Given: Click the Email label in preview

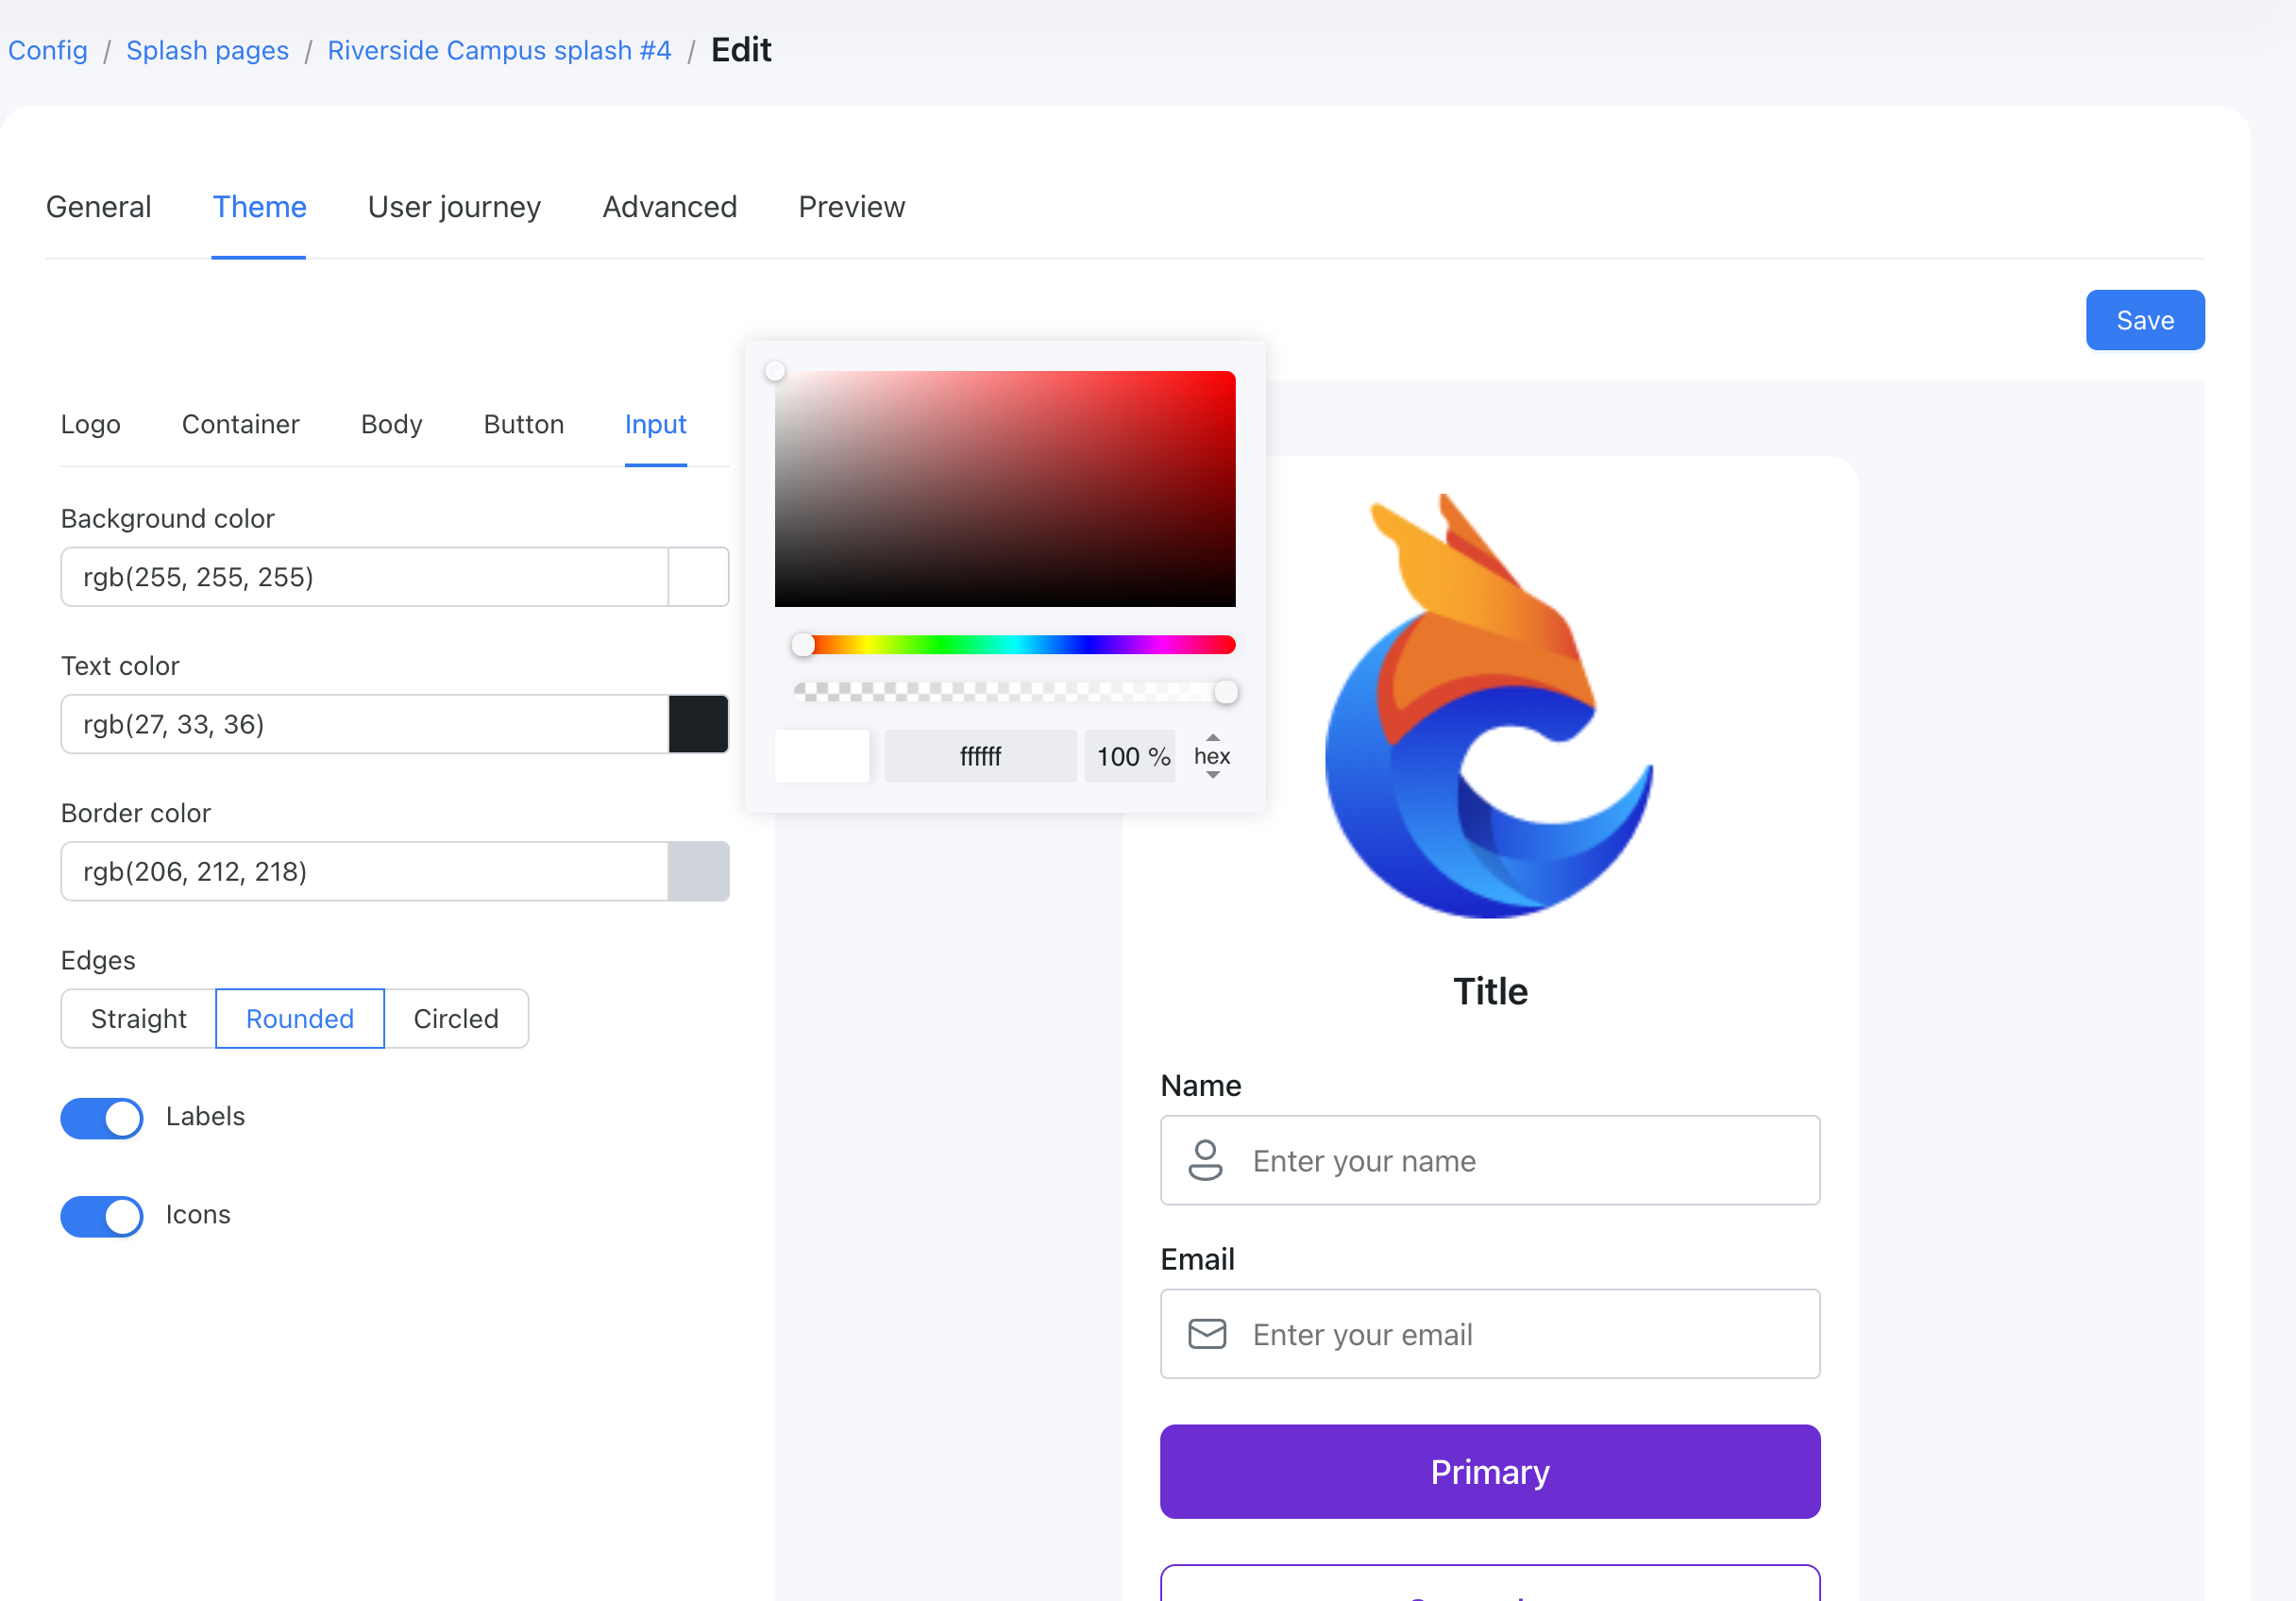Looking at the screenshot, I should point(1198,1259).
